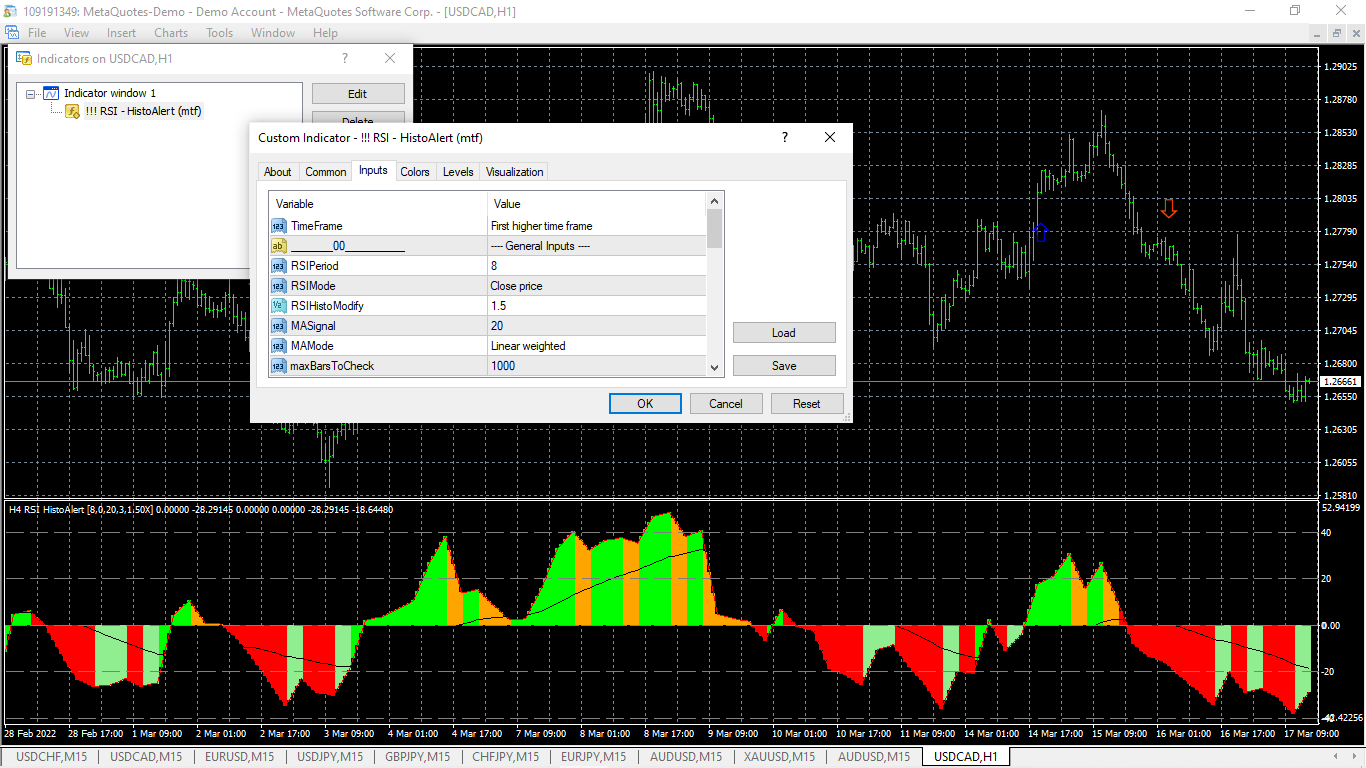1366x768 pixels.
Task: Collapse the Indicator window 1 tree node
Action: [x=31, y=94]
